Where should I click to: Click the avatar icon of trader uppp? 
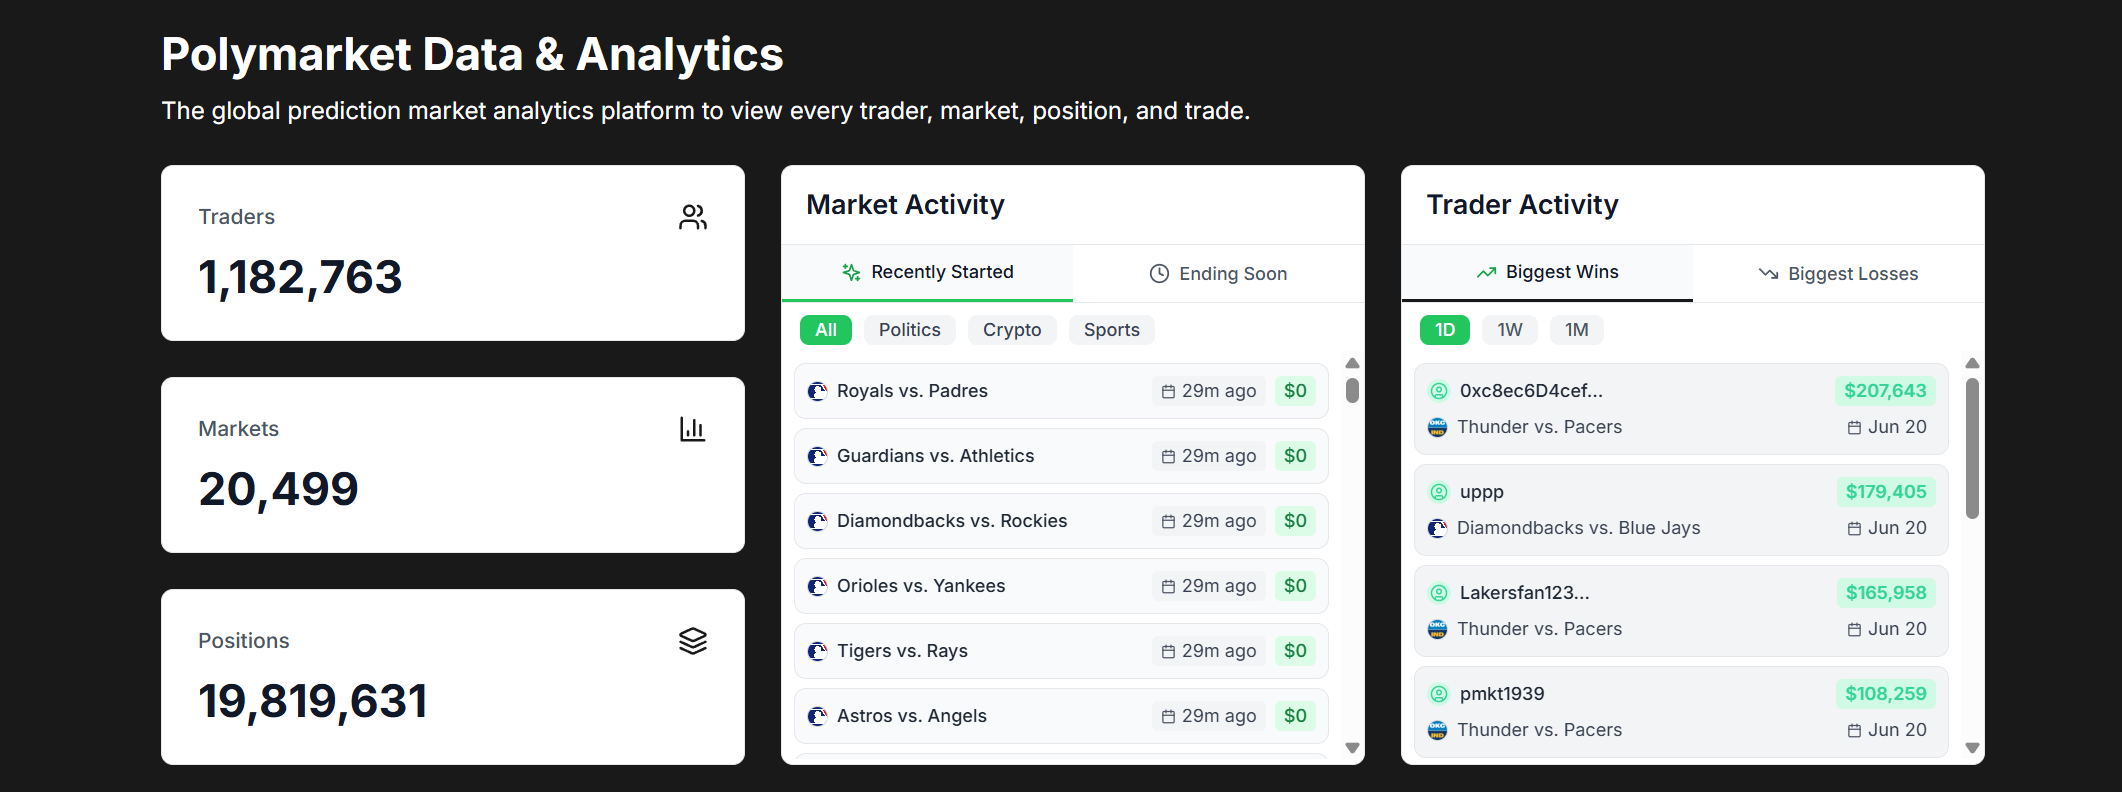tap(1439, 492)
